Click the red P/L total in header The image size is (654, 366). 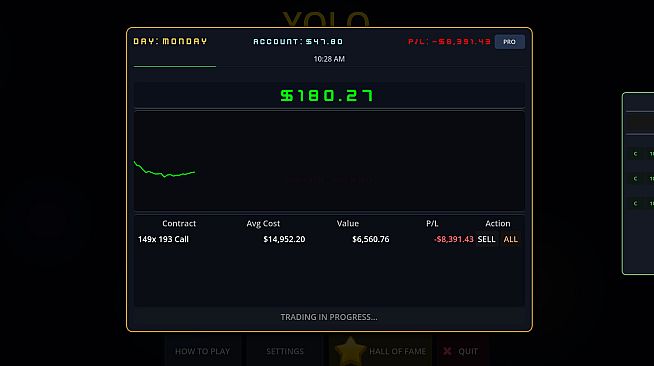(x=449, y=42)
